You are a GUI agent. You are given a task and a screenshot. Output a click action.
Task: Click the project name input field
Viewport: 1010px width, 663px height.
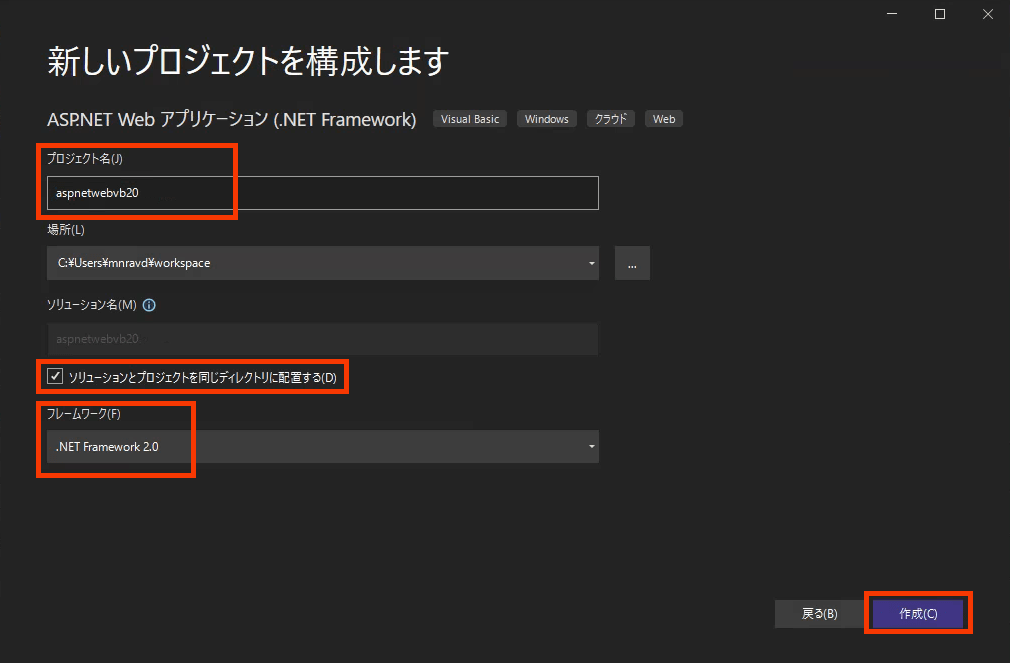[x=323, y=193]
